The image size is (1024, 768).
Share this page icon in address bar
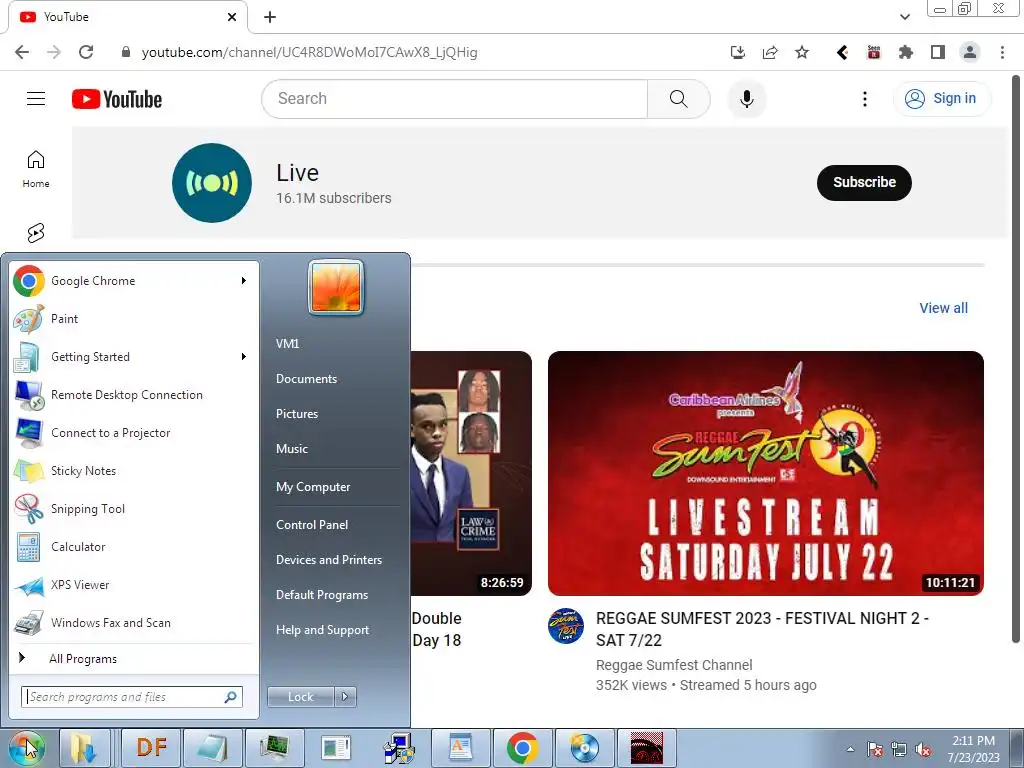770,52
